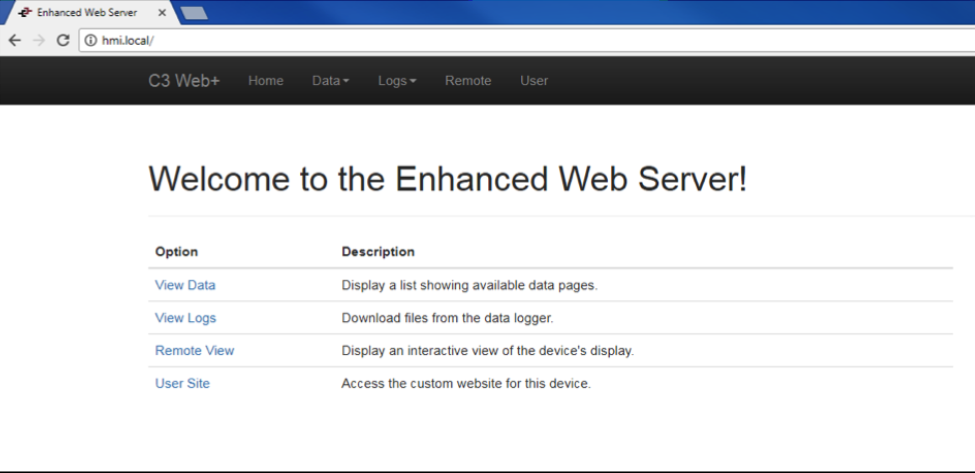Click 'Access the custom website for this device.'
The height and width of the screenshot is (473, 975).
coord(466,383)
